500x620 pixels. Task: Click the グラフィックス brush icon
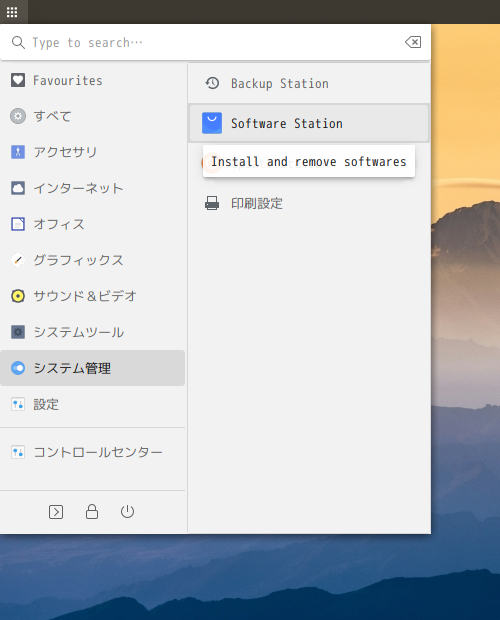point(18,260)
